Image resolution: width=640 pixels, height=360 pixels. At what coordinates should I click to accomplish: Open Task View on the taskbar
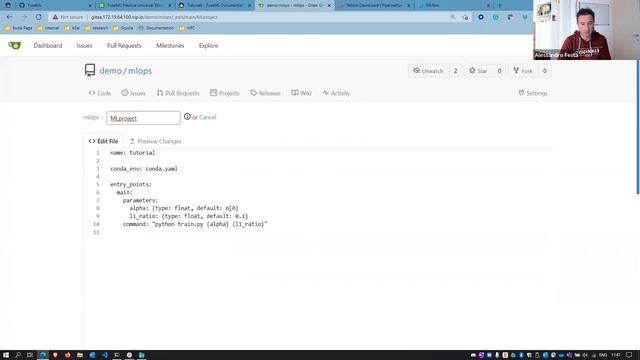coord(30,355)
